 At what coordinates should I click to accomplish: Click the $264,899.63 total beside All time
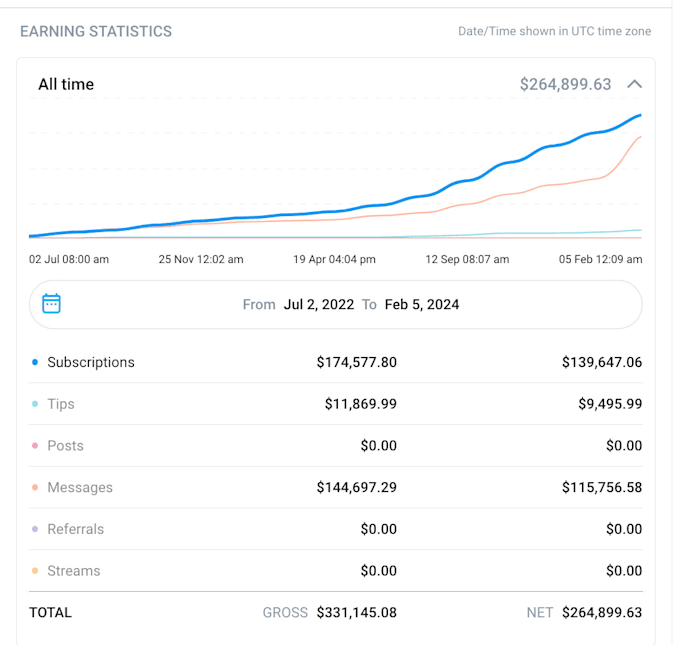click(x=565, y=84)
